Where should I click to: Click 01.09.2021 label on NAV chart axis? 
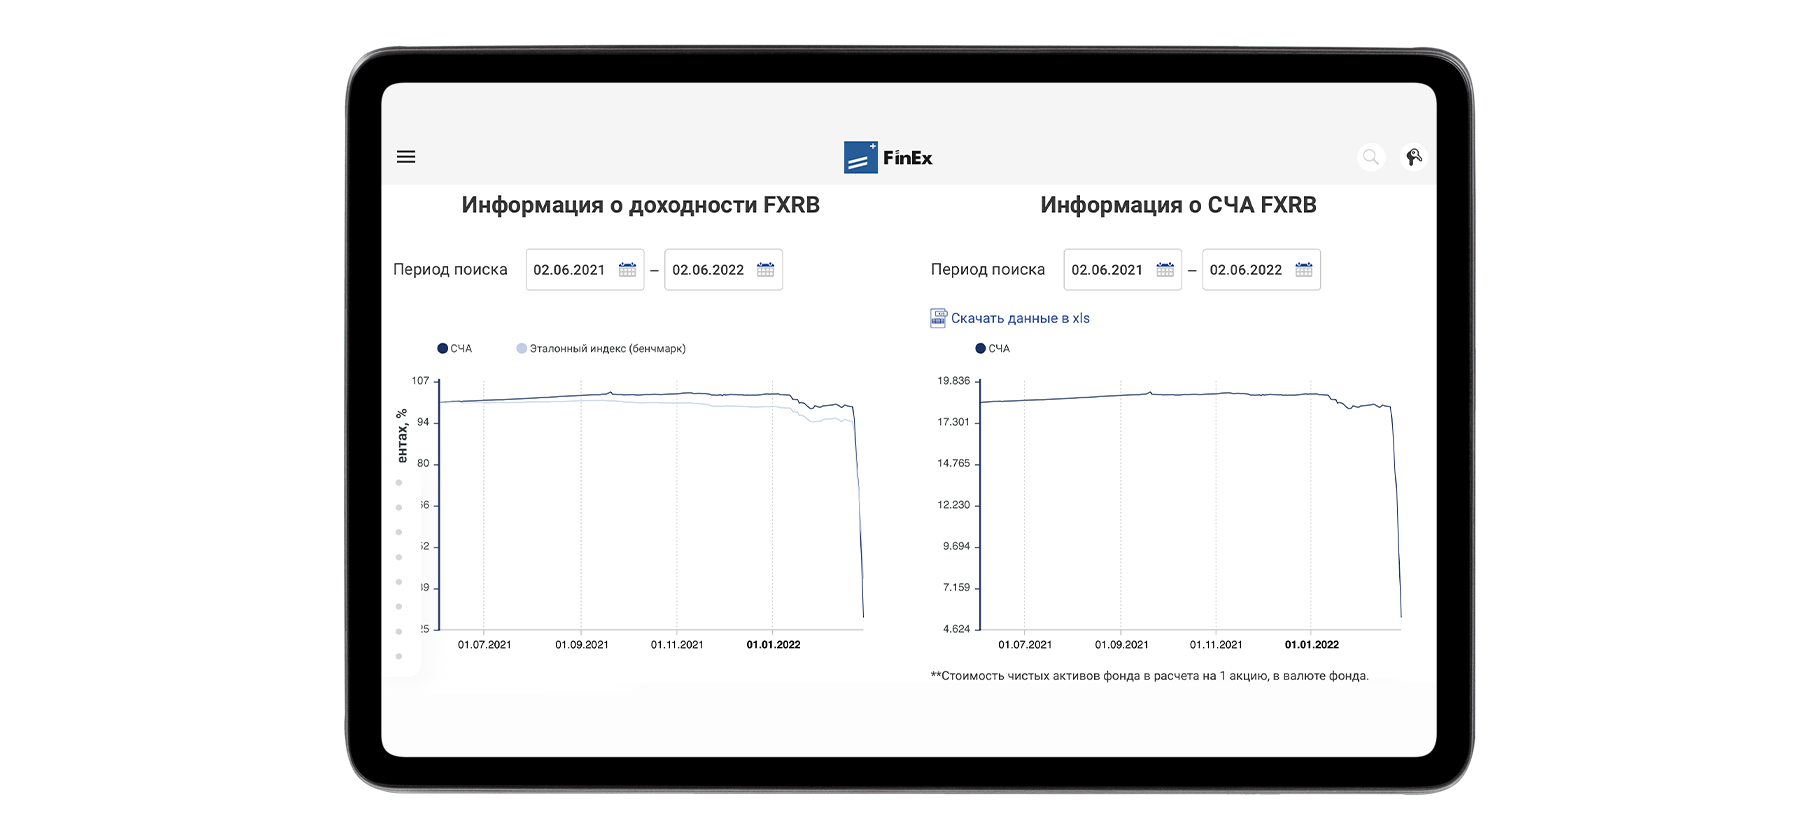pyautogui.click(x=1122, y=645)
